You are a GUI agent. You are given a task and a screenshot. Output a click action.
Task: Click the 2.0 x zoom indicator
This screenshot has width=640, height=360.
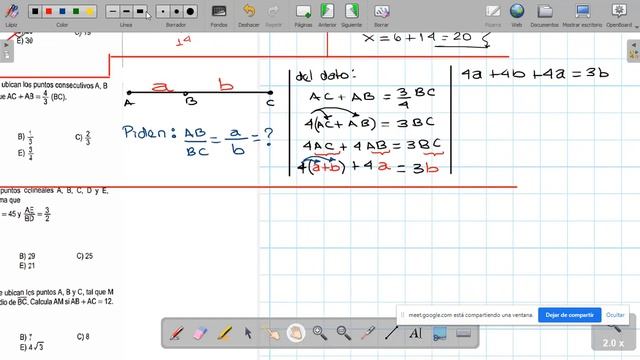613,344
